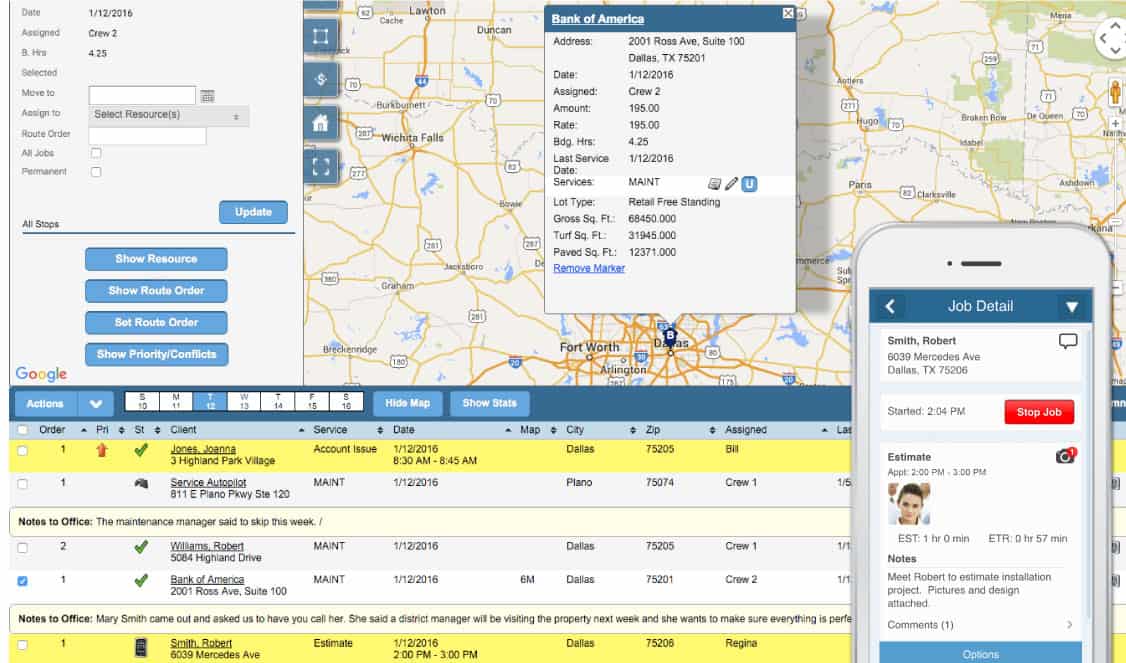
Task: Click the Update button
Action: (x=253, y=212)
